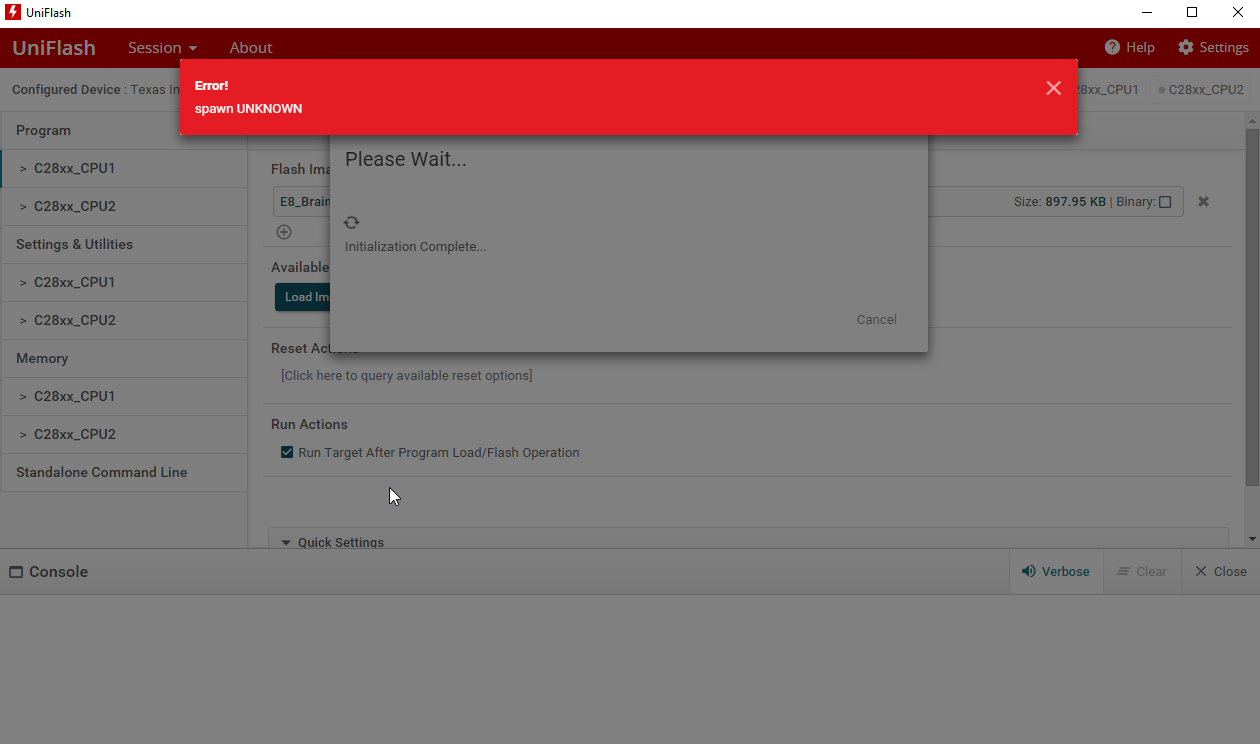Viewport: 1260px width, 744px height.
Task: Toggle Verbose console output
Action: (1056, 571)
